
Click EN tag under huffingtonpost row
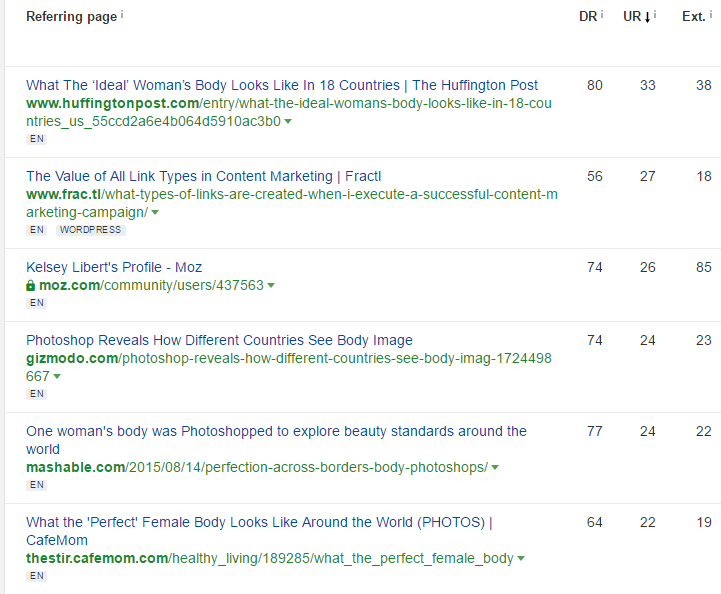coord(37,139)
